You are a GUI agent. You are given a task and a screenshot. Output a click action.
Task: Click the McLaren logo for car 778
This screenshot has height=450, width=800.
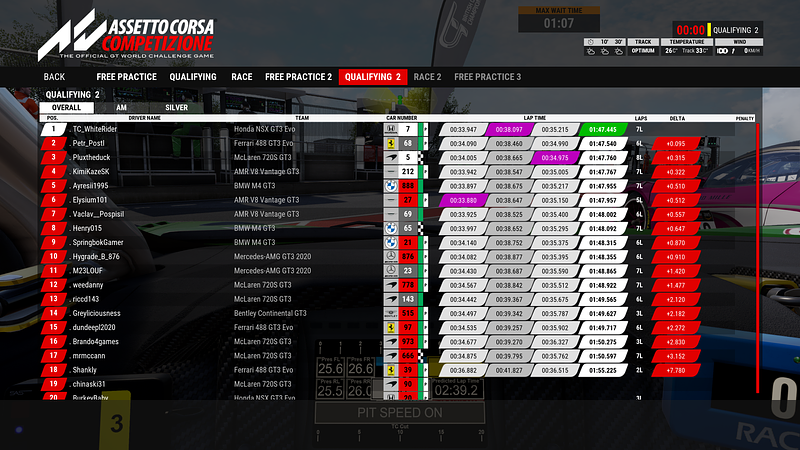tap(390, 285)
